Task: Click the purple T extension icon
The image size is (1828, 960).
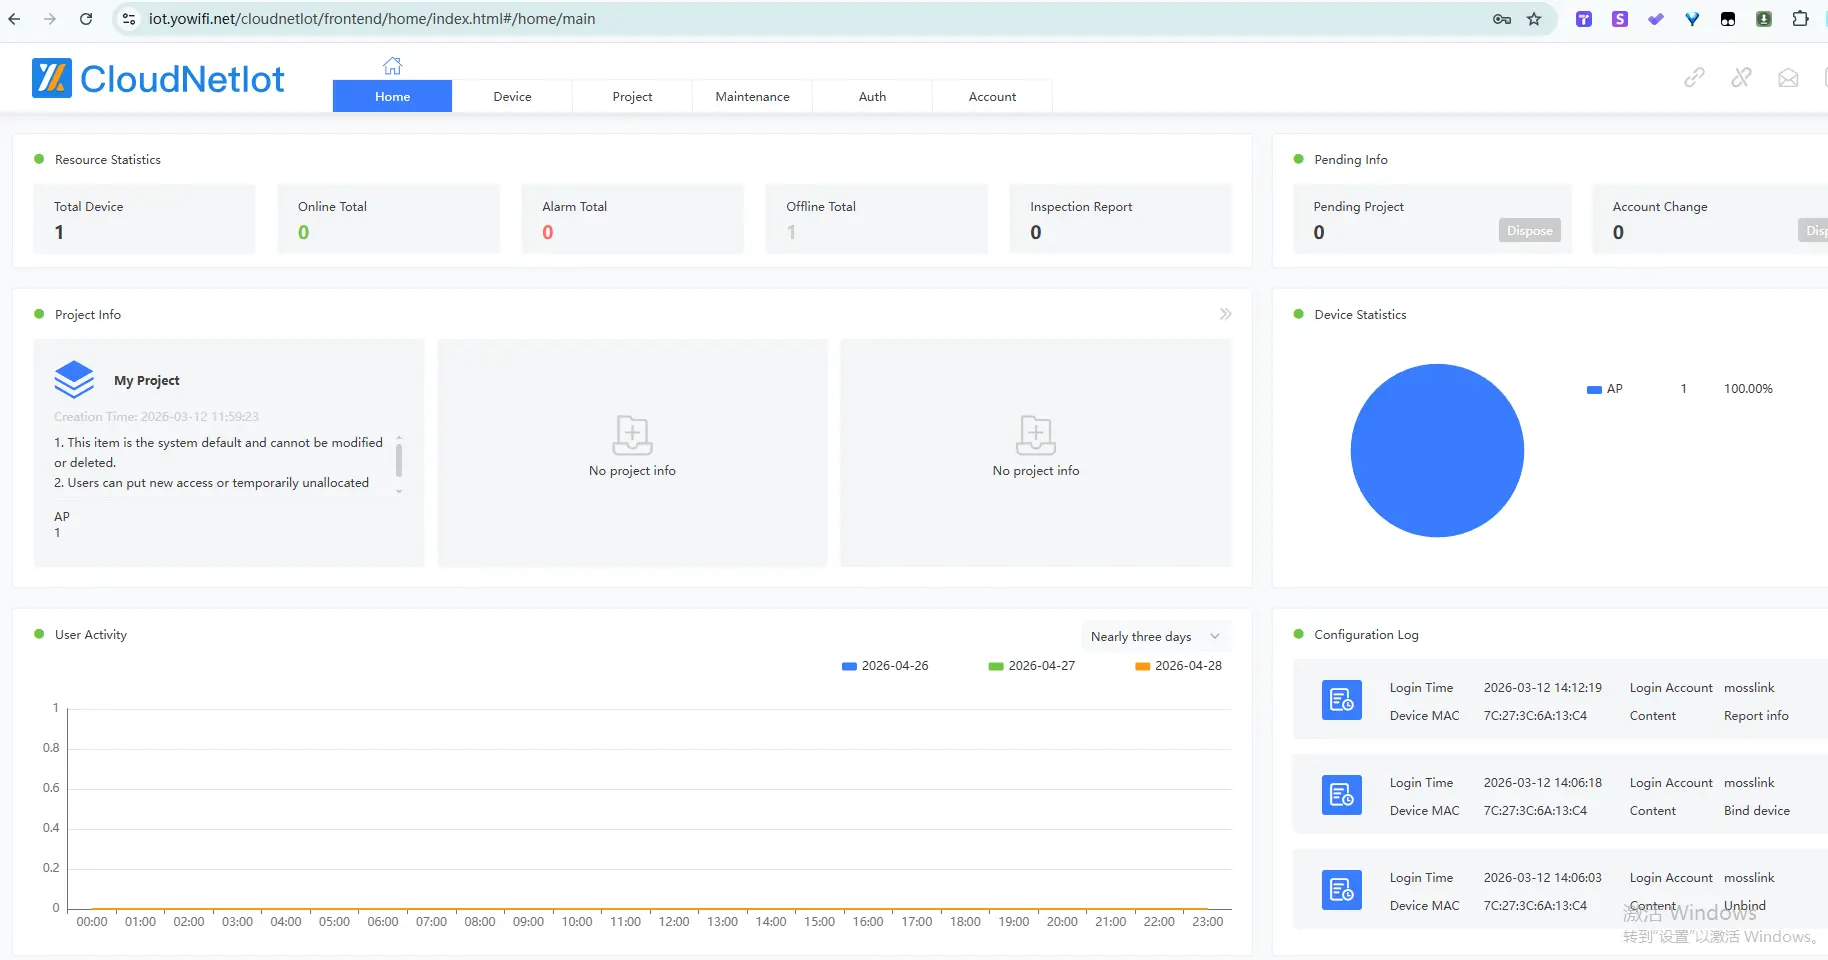Action: (1584, 19)
